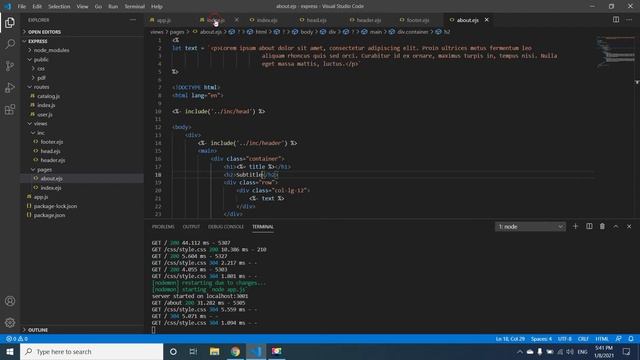The height and width of the screenshot is (360, 640).
Task: Click the split editor right icon
Action: coord(616,20)
